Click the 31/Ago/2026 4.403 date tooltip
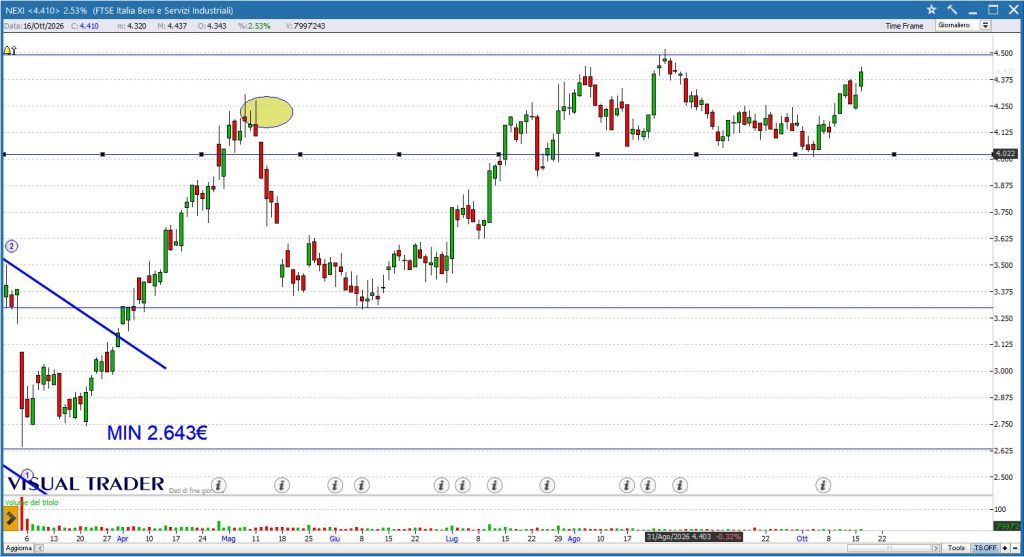Viewport: 1024px width, 557px height. (694, 537)
